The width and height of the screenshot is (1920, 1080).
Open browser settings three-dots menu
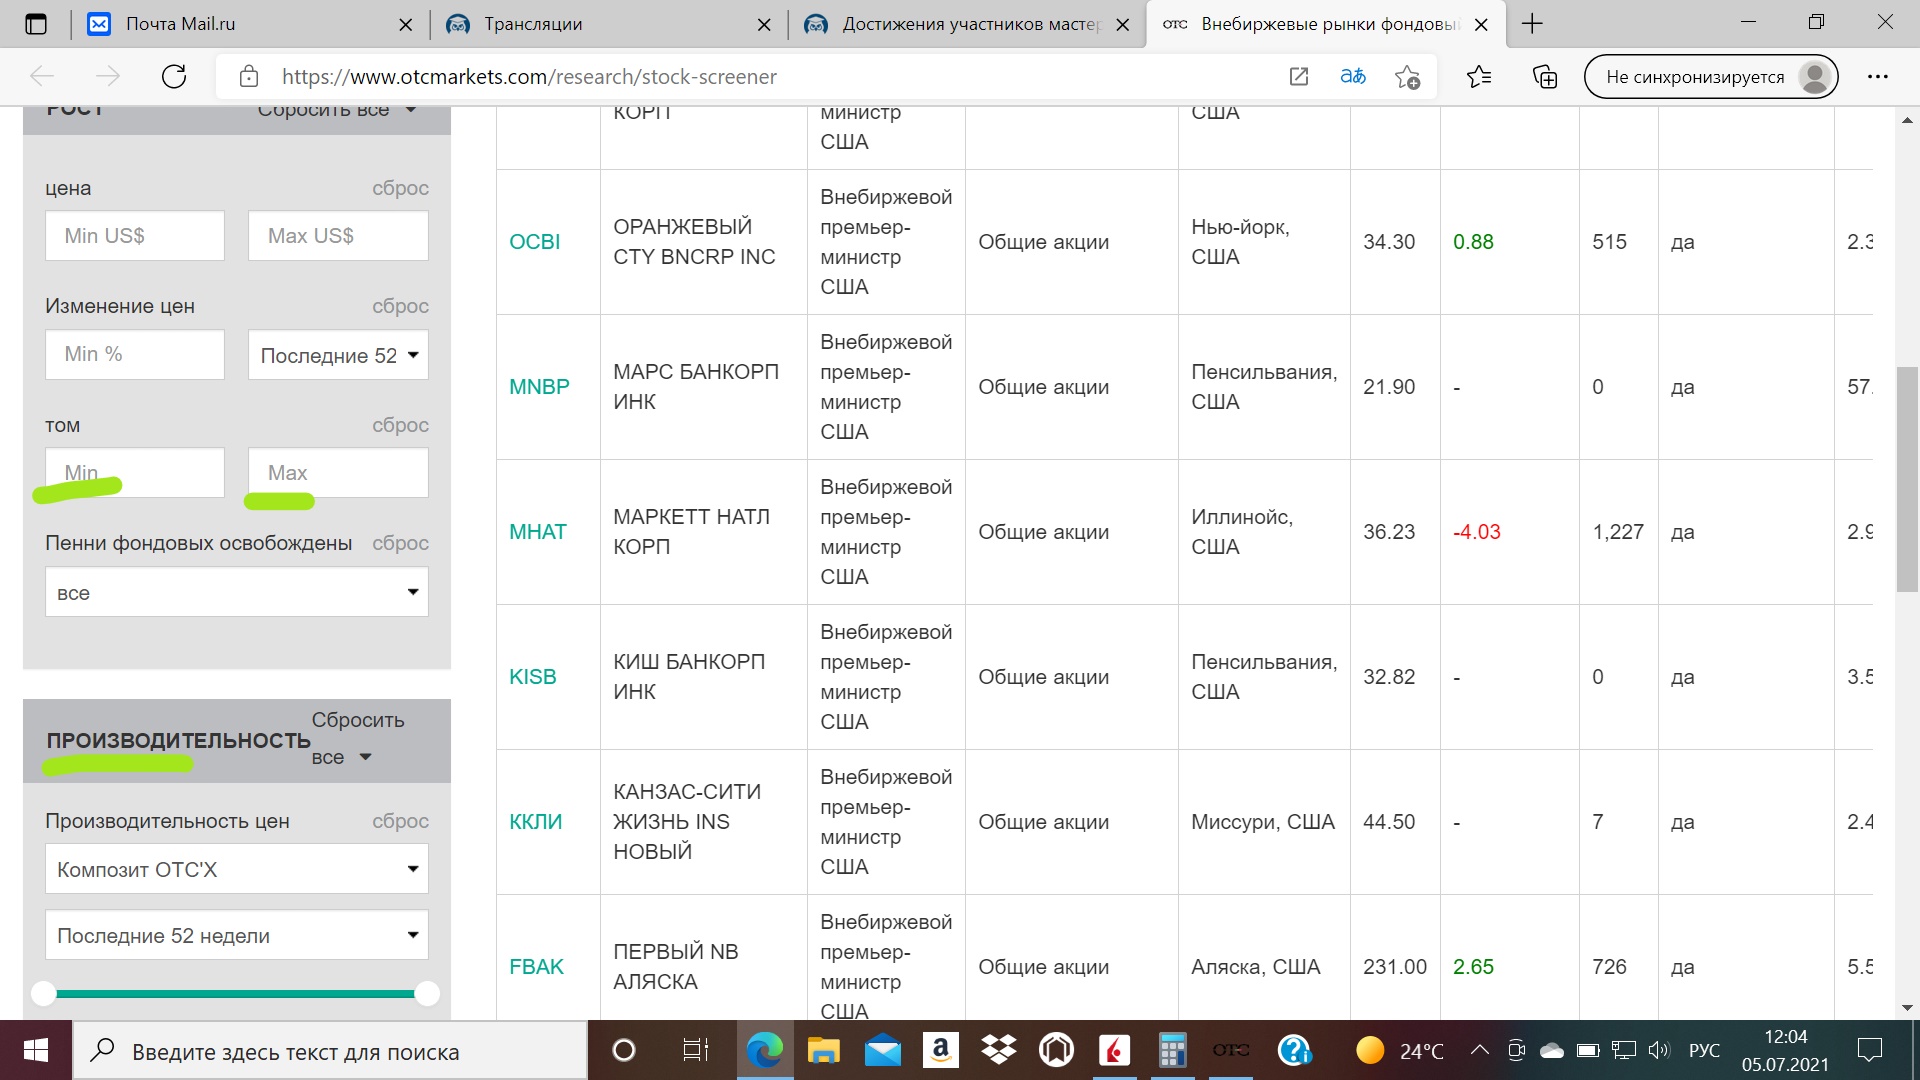click(1877, 77)
